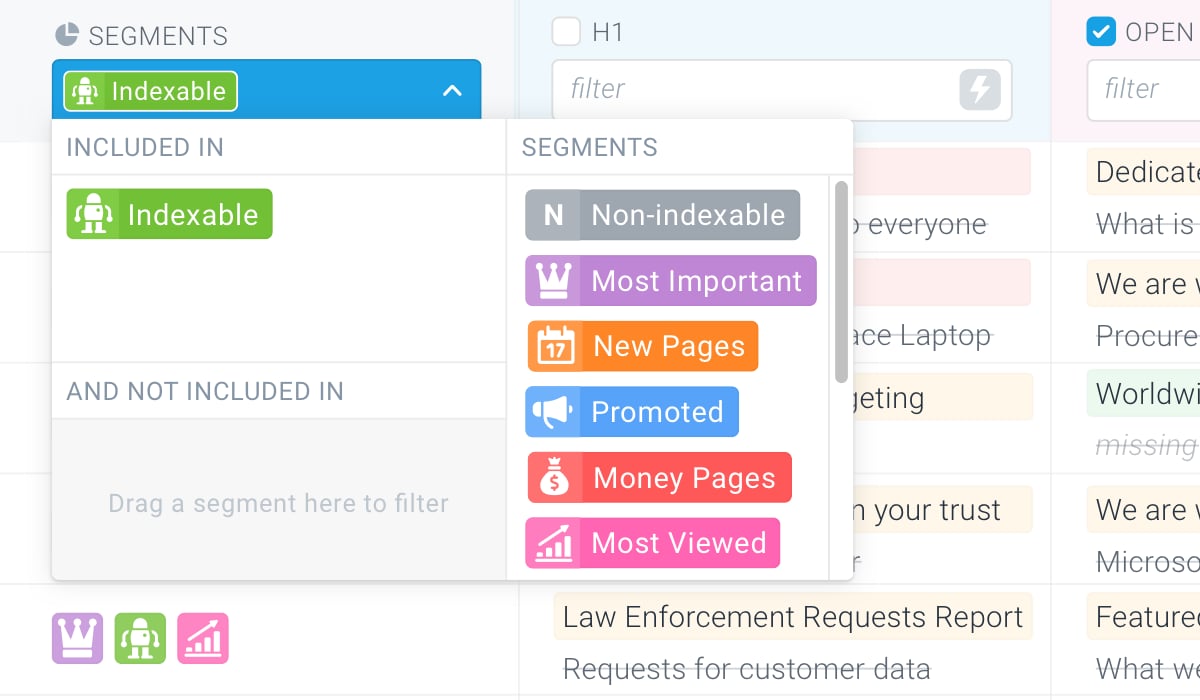
Task: Click 'Requests for customer data' text
Action: point(746,669)
